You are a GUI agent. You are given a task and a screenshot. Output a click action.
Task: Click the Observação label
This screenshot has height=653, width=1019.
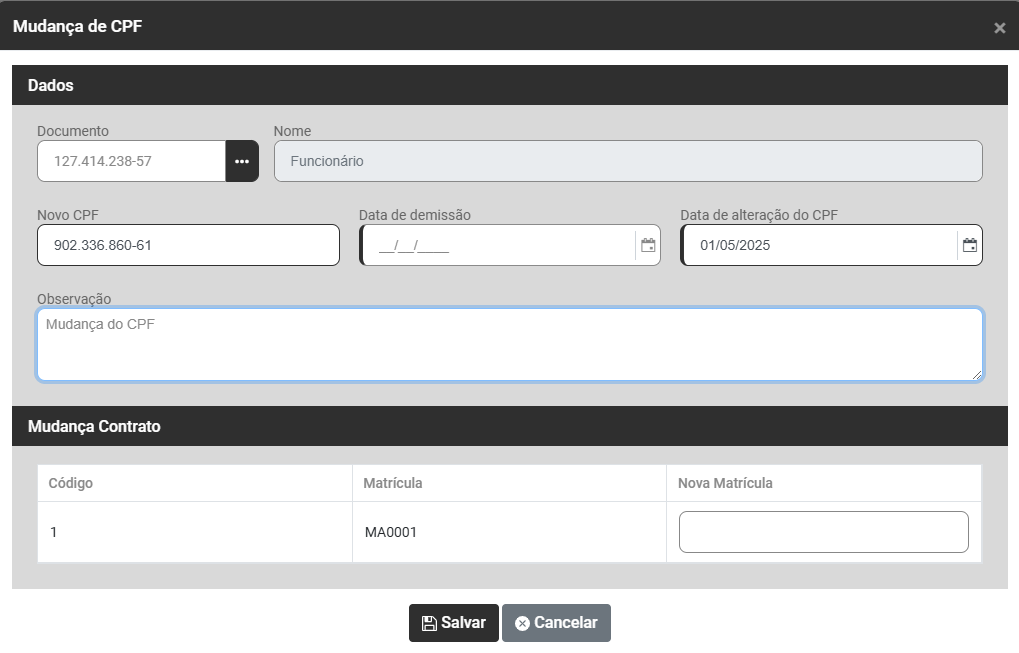click(74, 299)
